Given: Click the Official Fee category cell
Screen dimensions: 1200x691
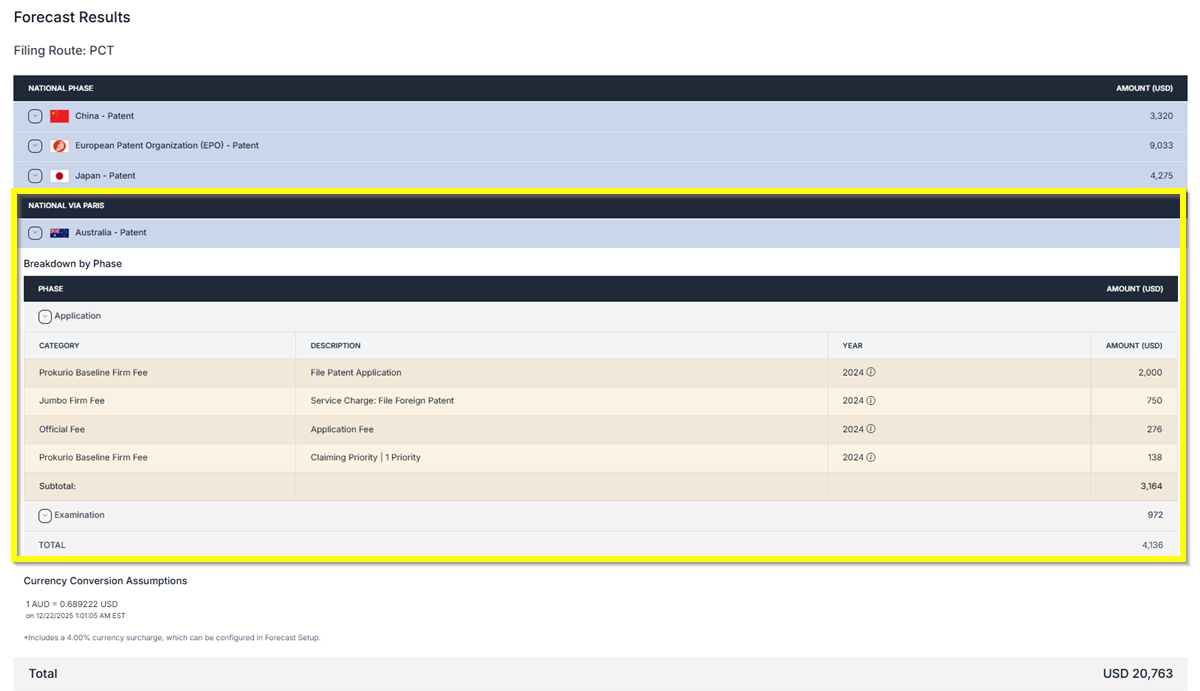Looking at the screenshot, I should (62, 429).
